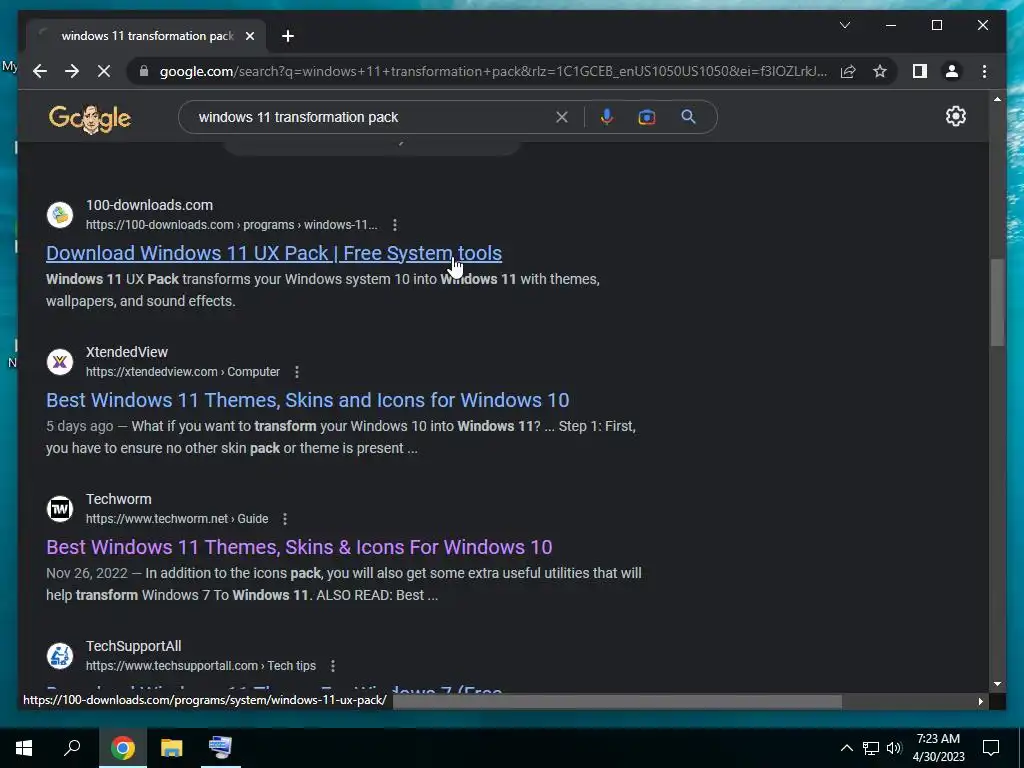The image size is (1024, 768).
Task: Open XtendedView Best Windows 11 Themes link
Action: tap(308, 400)
